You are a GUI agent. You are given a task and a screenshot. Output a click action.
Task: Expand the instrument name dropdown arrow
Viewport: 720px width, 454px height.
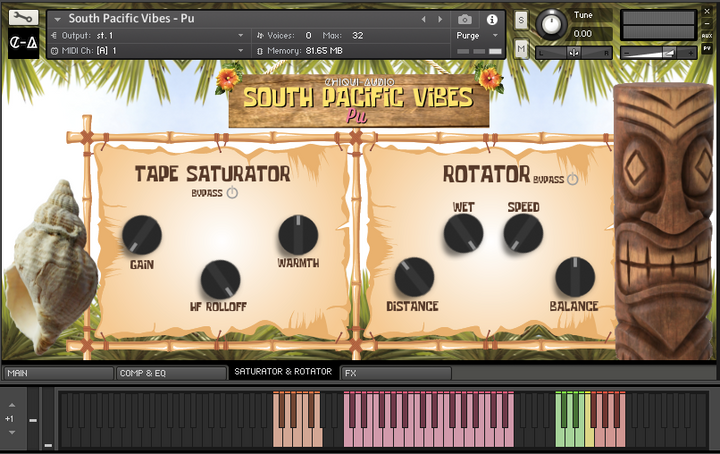[57, 19]
